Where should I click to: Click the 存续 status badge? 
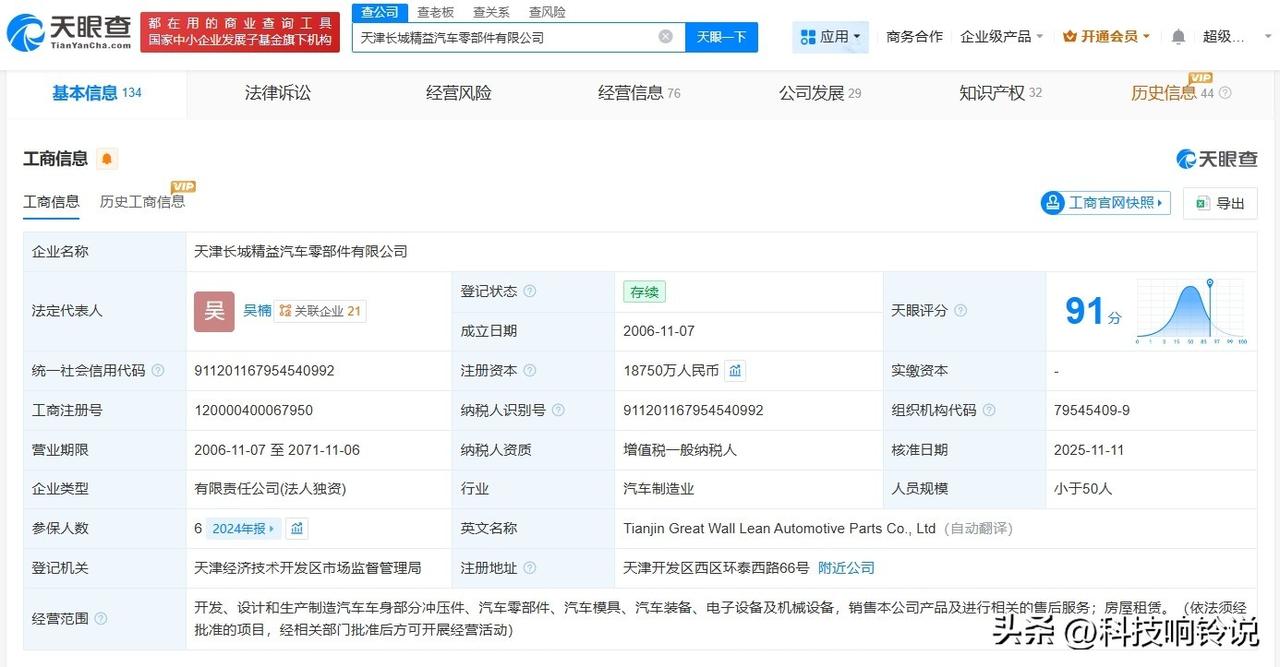[644, 292]
